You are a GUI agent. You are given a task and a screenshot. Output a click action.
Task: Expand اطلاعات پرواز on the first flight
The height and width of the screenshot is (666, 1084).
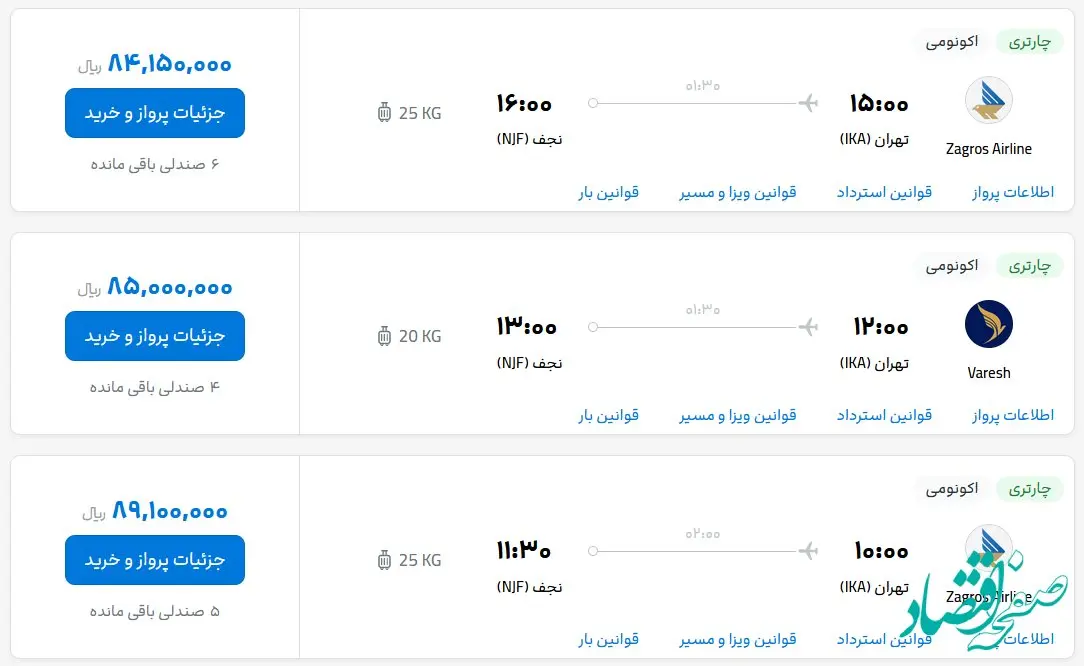(1011, 192)
